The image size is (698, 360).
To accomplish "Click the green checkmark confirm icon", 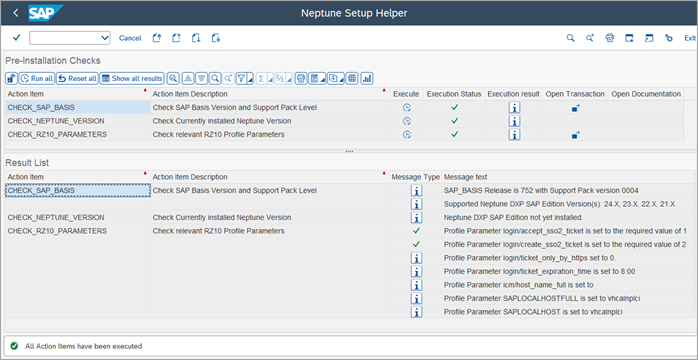I will coord(16,38).
